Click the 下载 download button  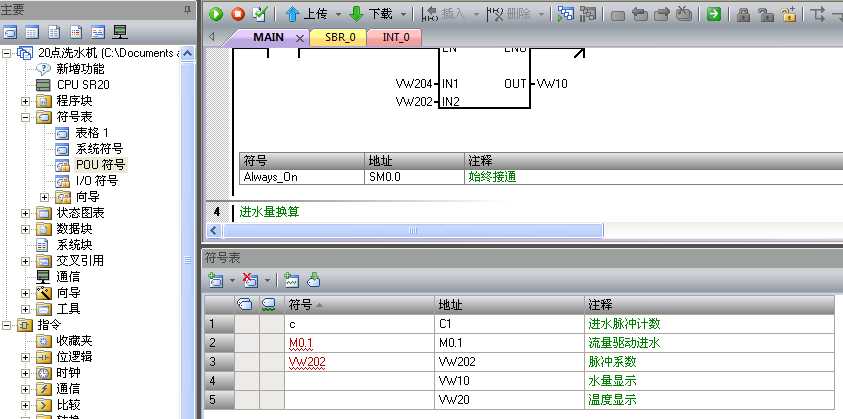pyautogui.click(x=372, y=14)
